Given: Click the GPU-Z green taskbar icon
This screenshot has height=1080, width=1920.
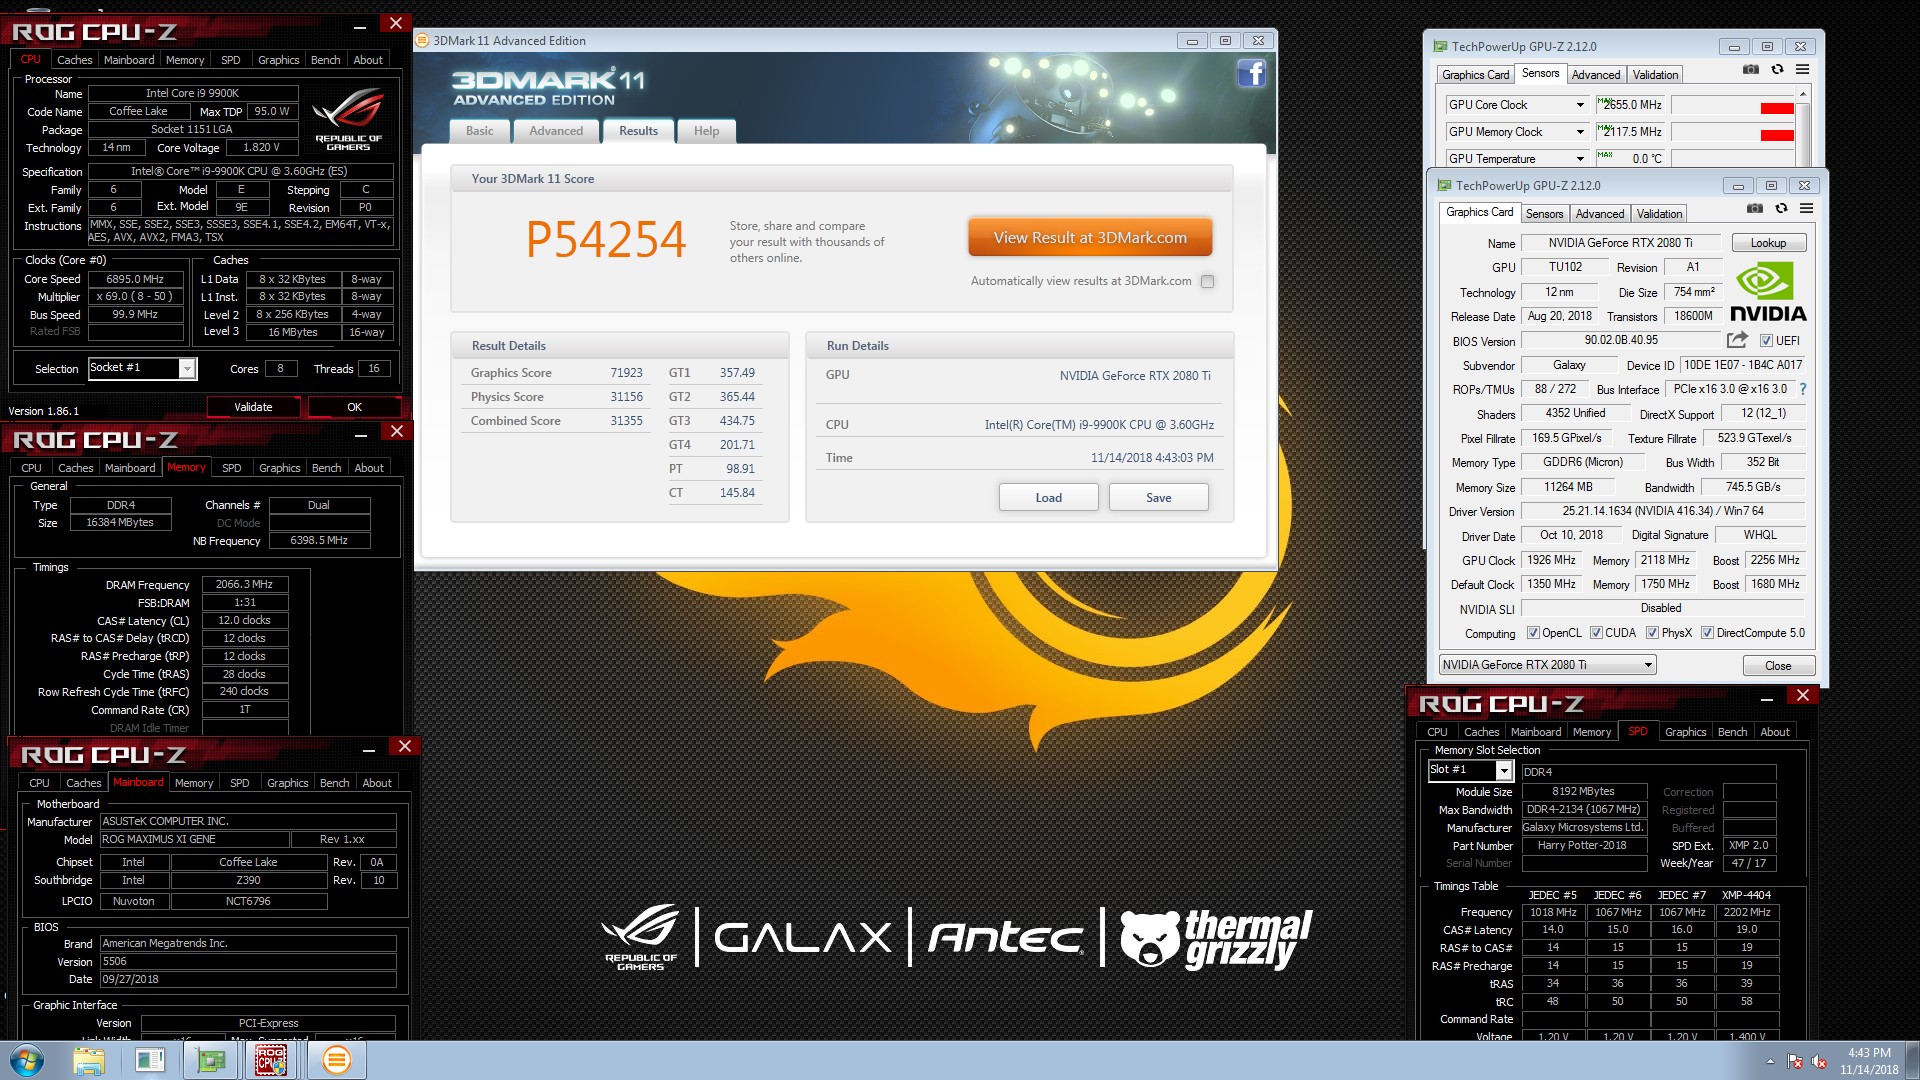Looking at the screenshot, I should click(211, 1060).
